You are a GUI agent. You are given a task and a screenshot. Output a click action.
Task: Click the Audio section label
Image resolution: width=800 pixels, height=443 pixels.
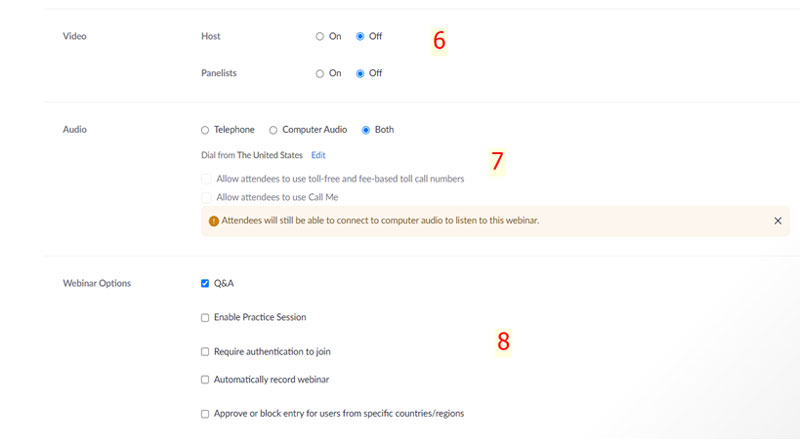(75, 130)
